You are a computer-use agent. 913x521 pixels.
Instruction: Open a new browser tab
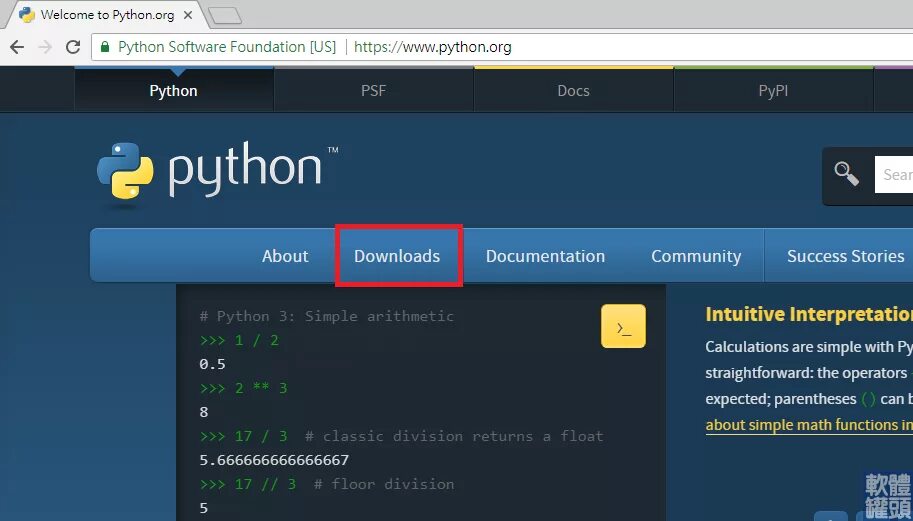pyautogui.click(x=225, y=16)
